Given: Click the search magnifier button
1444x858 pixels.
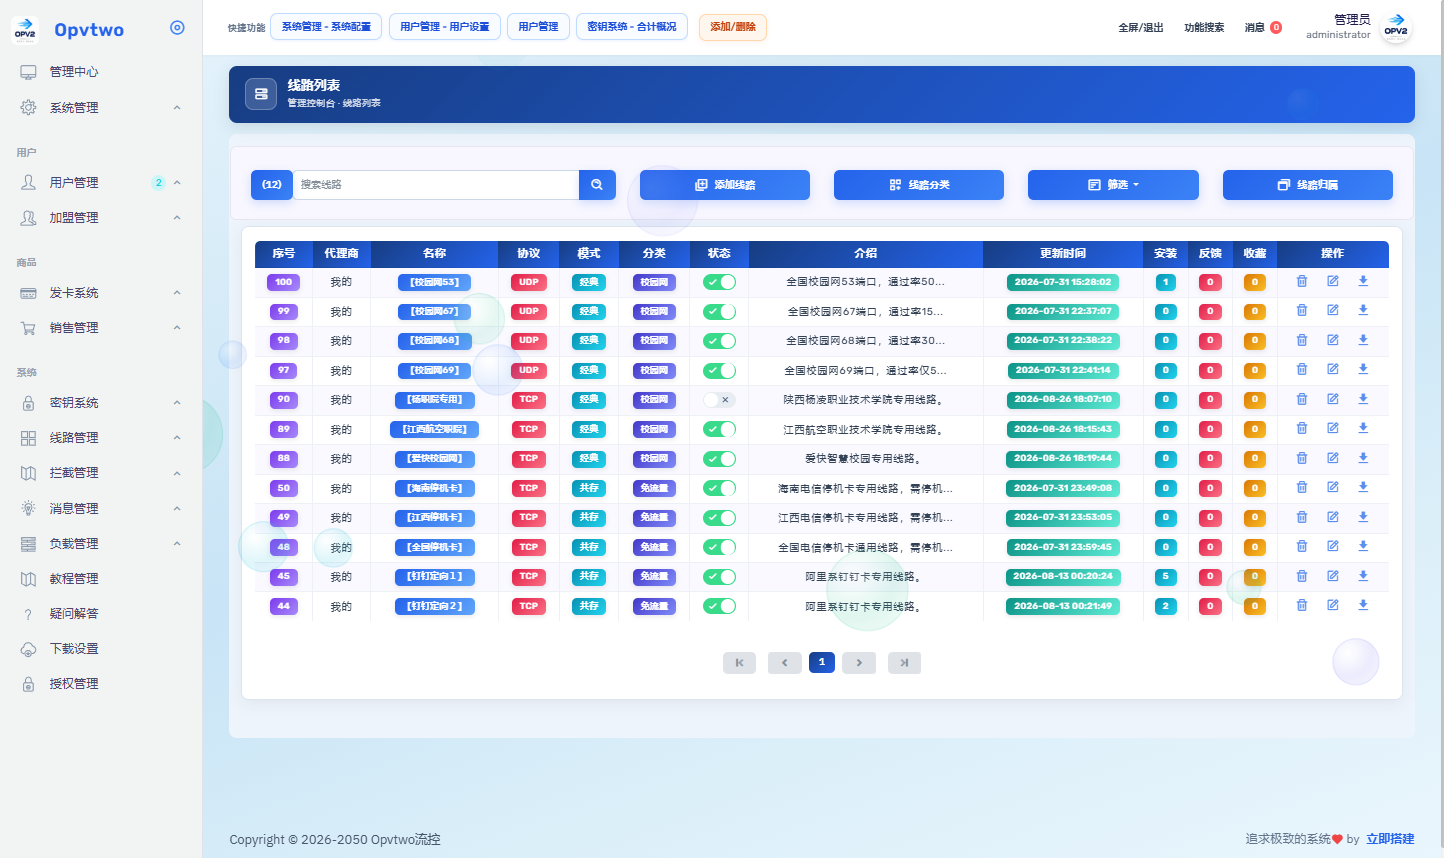Looking at the screenshot, I should point(597,185).
